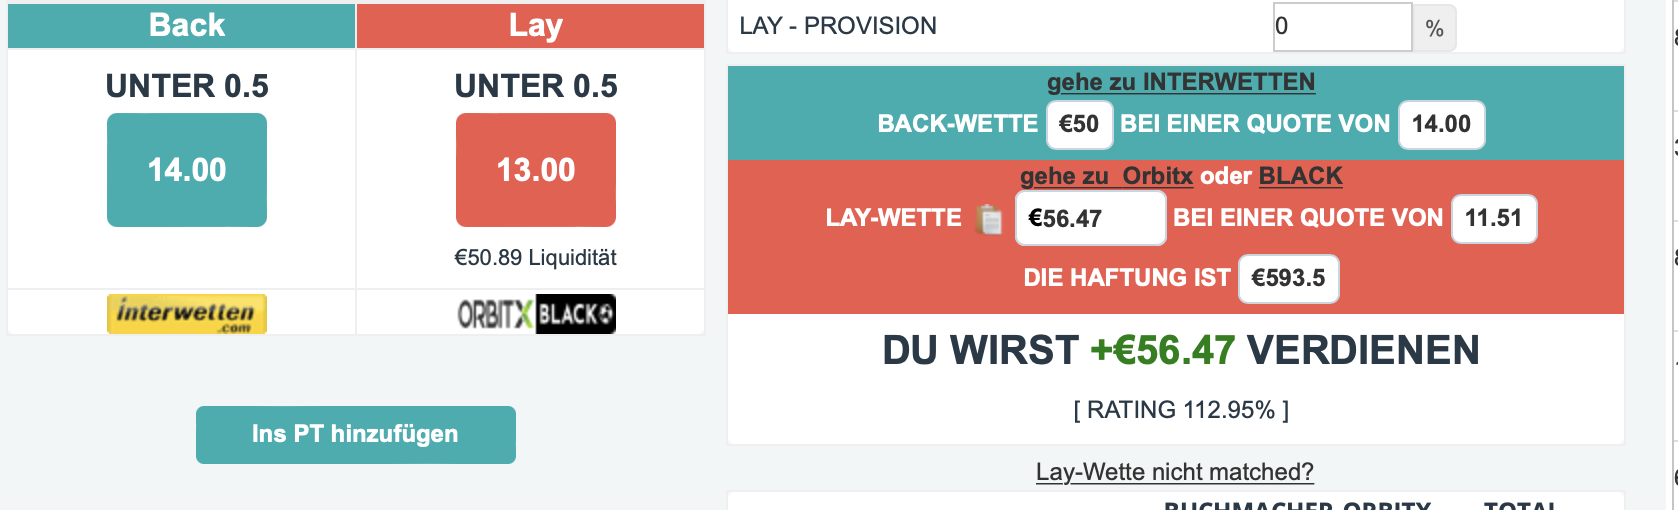1678x510 pixels.
Task: Click the Lay-Wette nicht matched? link
Action: (1175, 472)
